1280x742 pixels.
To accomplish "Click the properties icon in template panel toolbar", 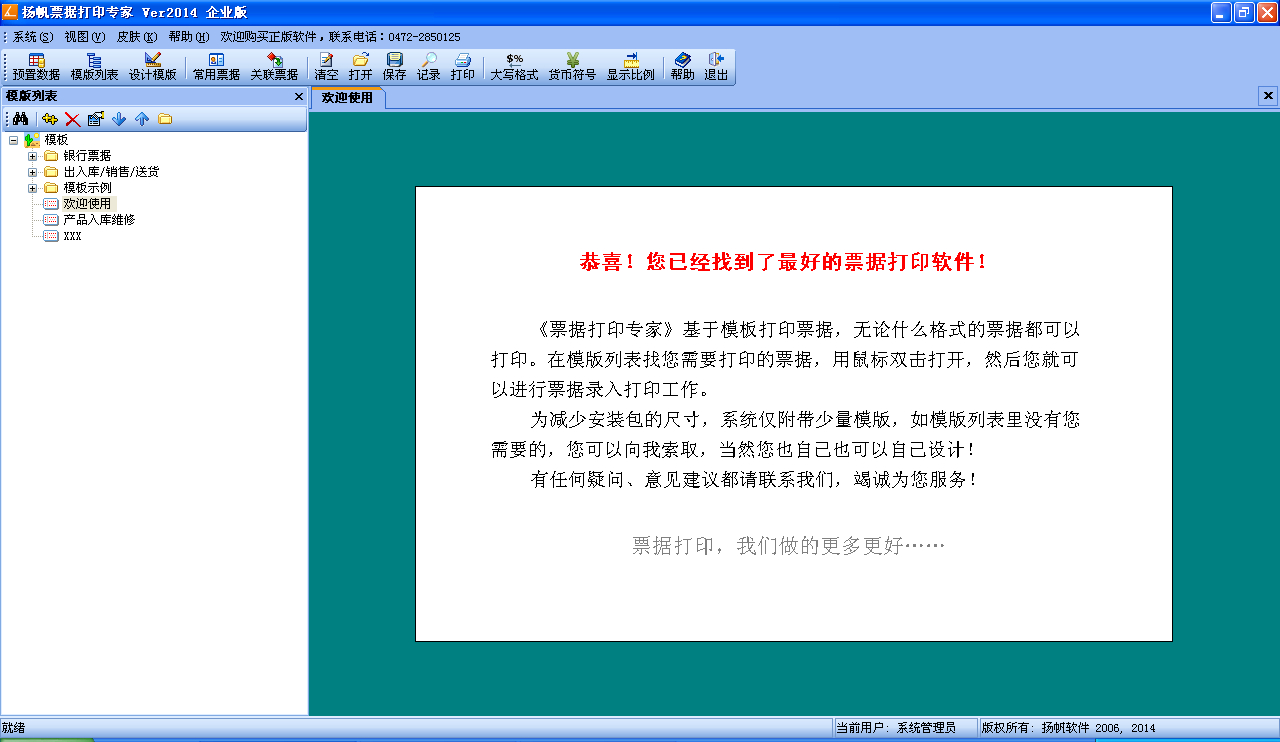I will pyautogui.click(x=96, y=119).
